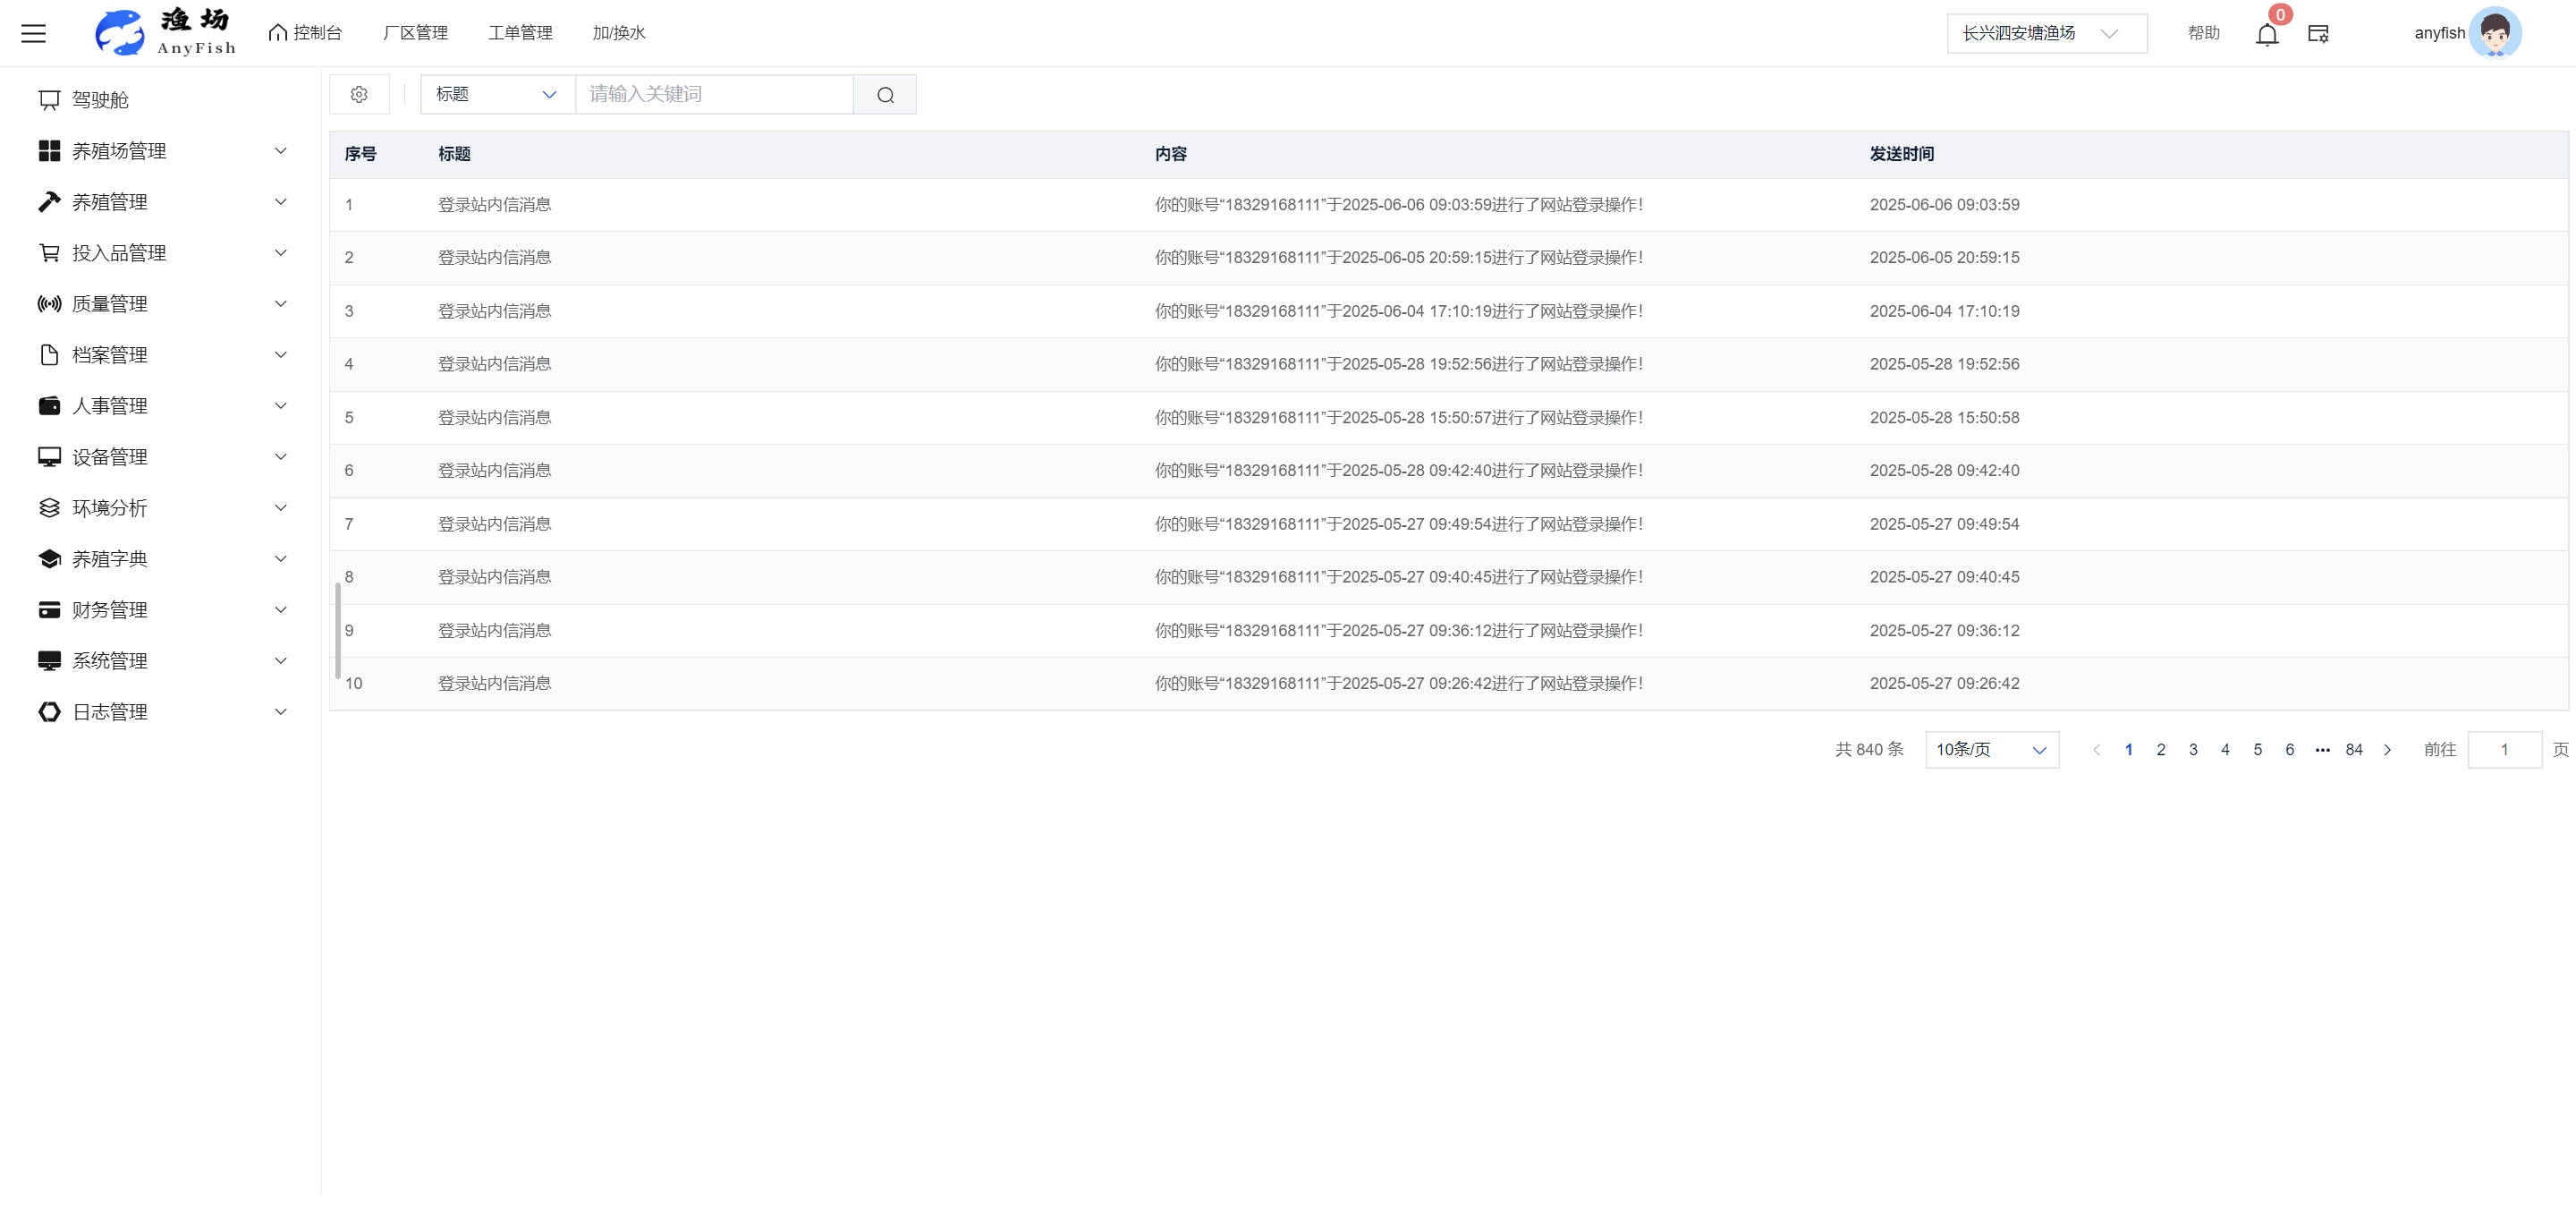Open the 工单管理 top menu
The image size is (2576, 1208).
click(520, 33)
